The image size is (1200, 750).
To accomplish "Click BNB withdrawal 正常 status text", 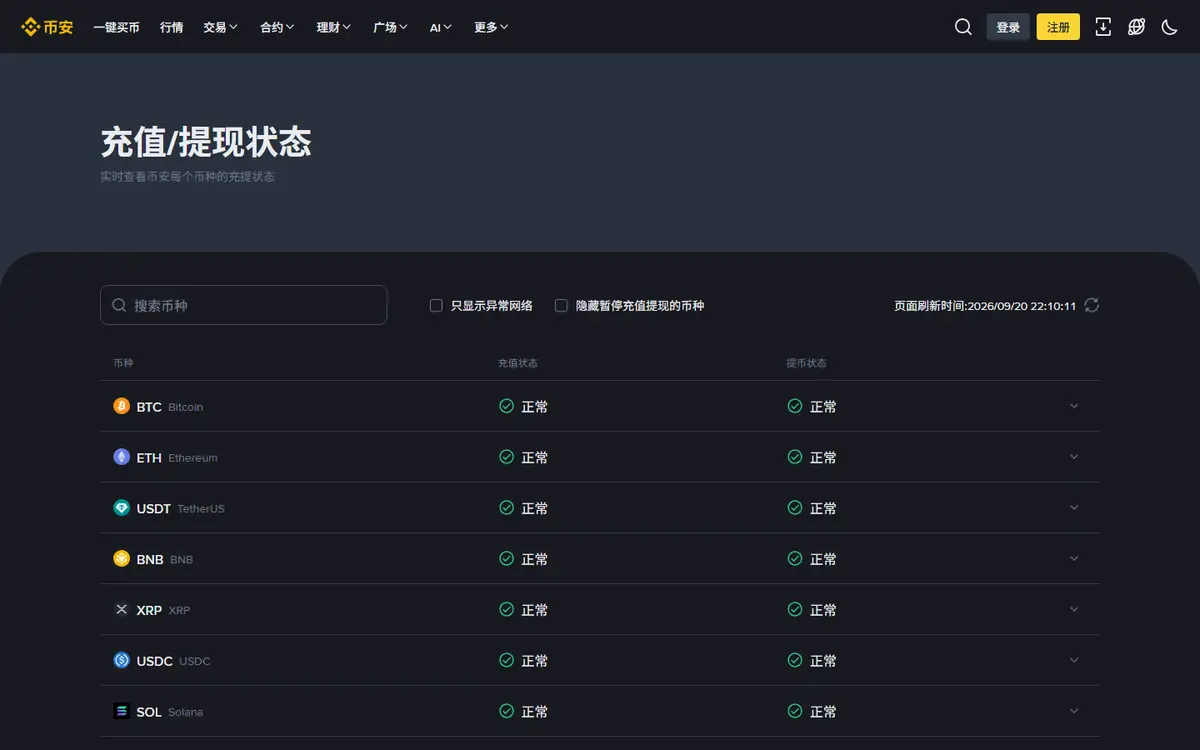I will [823, 560].
